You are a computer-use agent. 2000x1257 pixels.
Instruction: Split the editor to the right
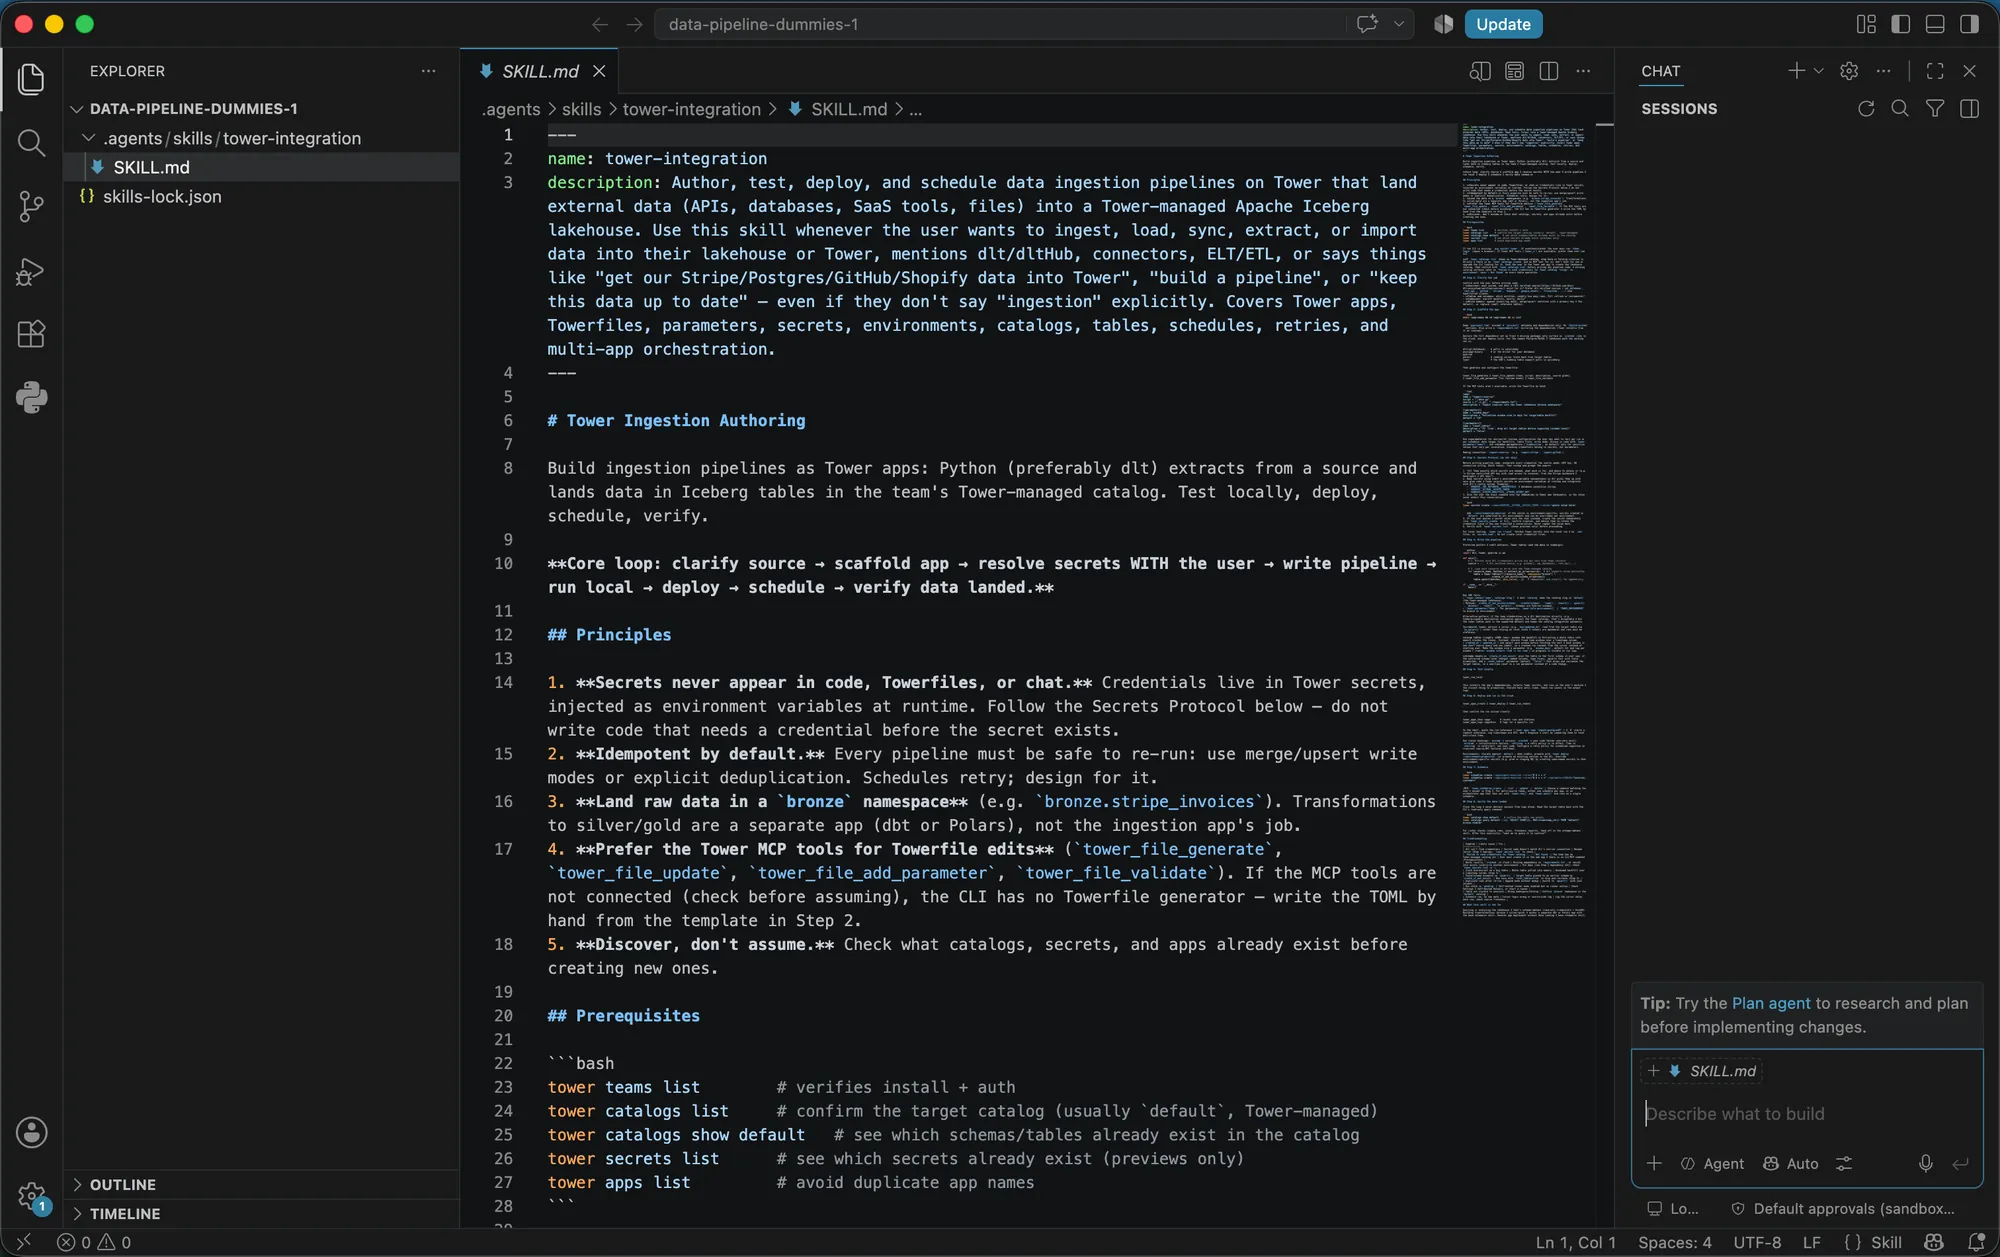tap(1549, 71)
